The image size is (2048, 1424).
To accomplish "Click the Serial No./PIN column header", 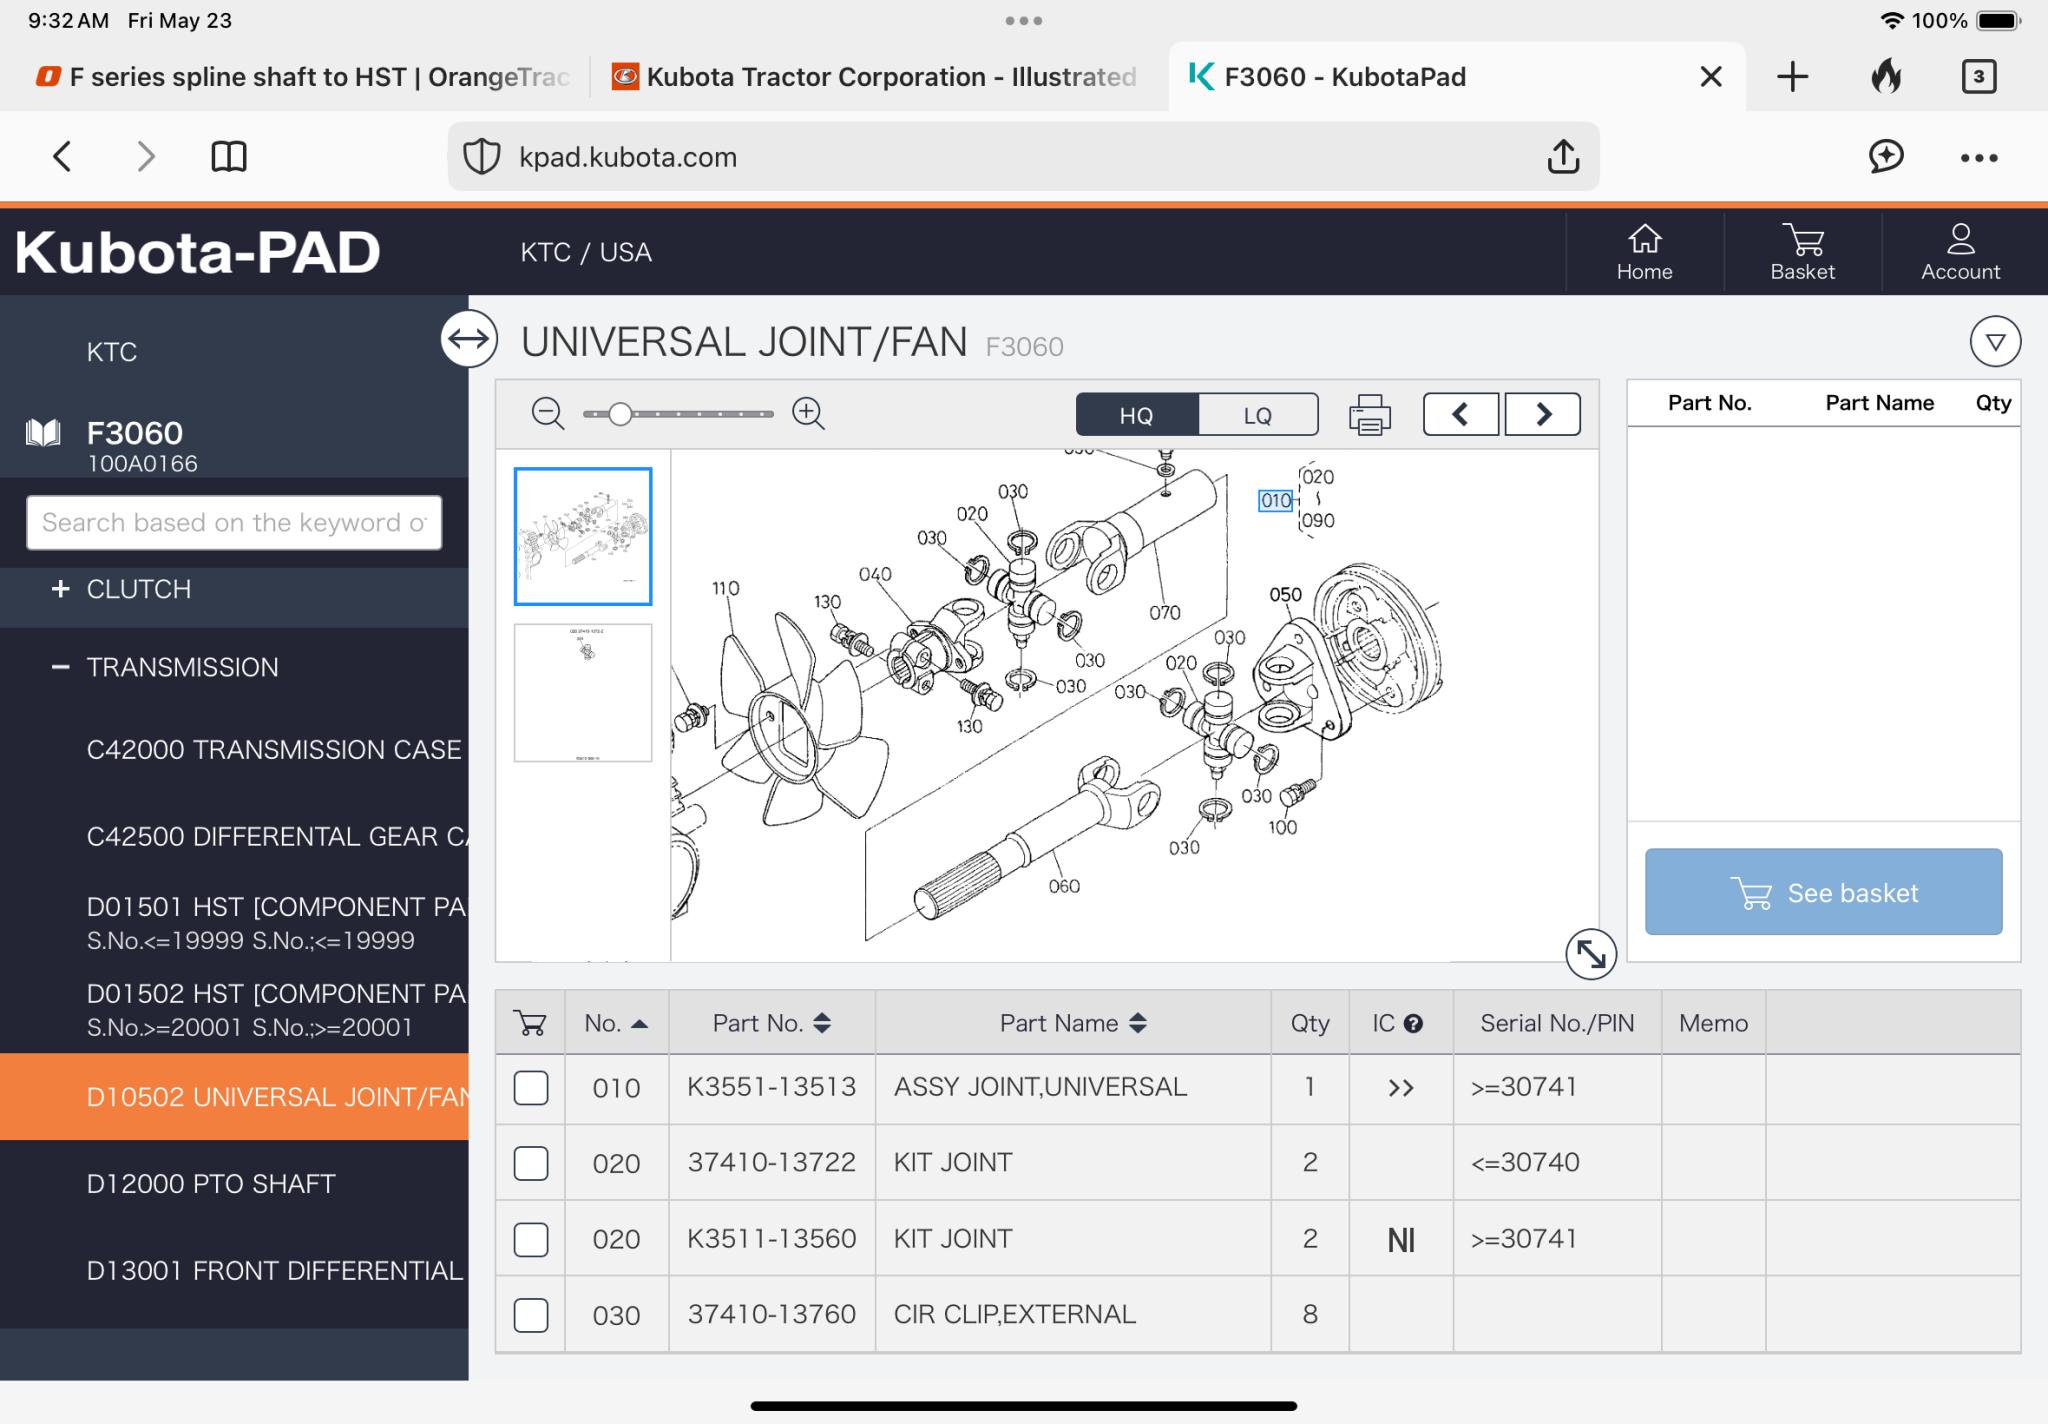I will tap(1557, 1023).
